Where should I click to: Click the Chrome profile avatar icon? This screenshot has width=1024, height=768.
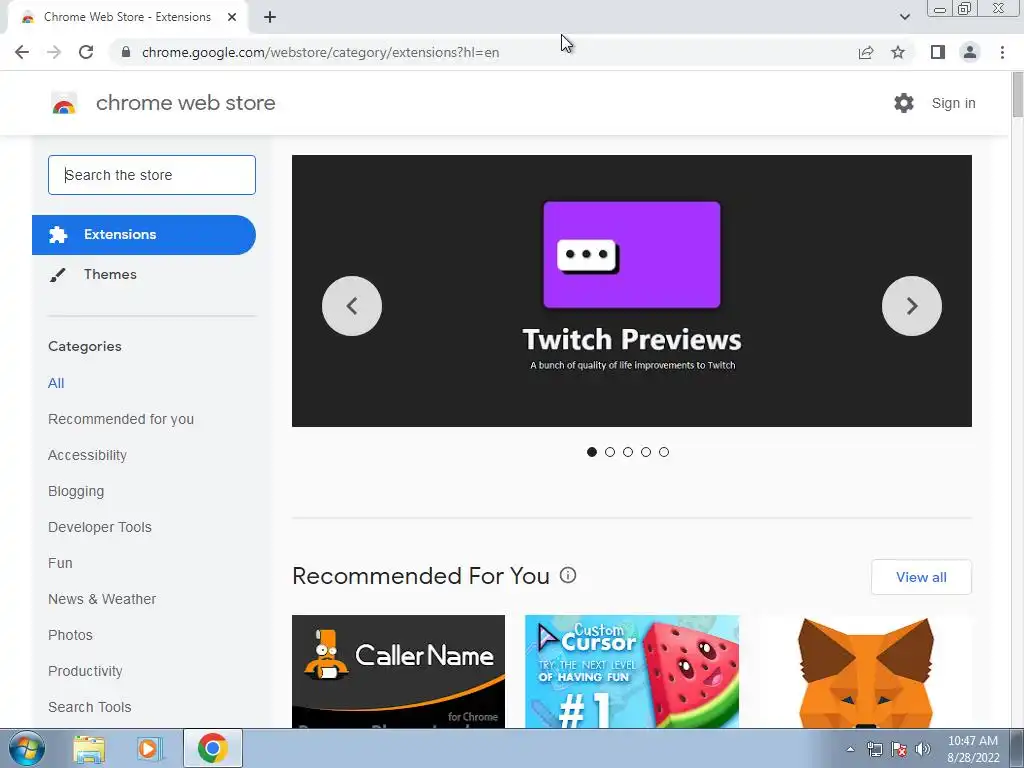(970, 52)
